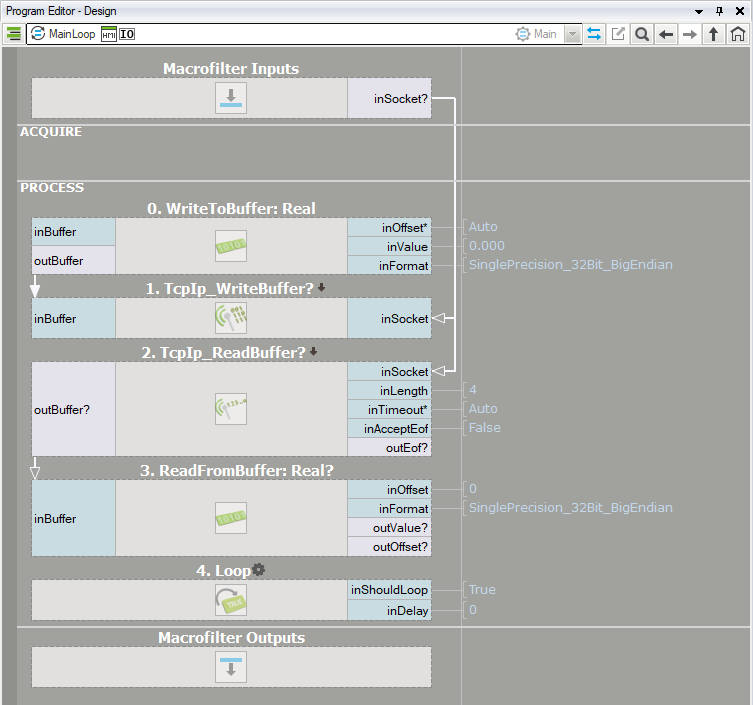The width and height of the screenshot is (753, 705).
Task: Click the inAcceptEof port
Action: click(x=389, y=428)
